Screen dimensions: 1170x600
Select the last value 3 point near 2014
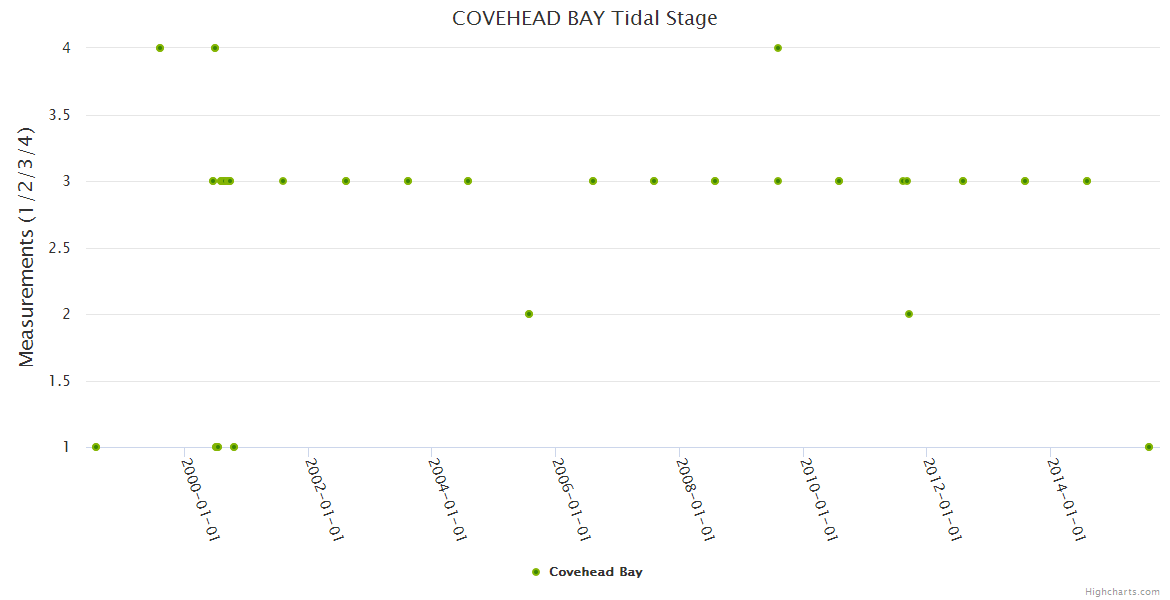coord(1087,181)
